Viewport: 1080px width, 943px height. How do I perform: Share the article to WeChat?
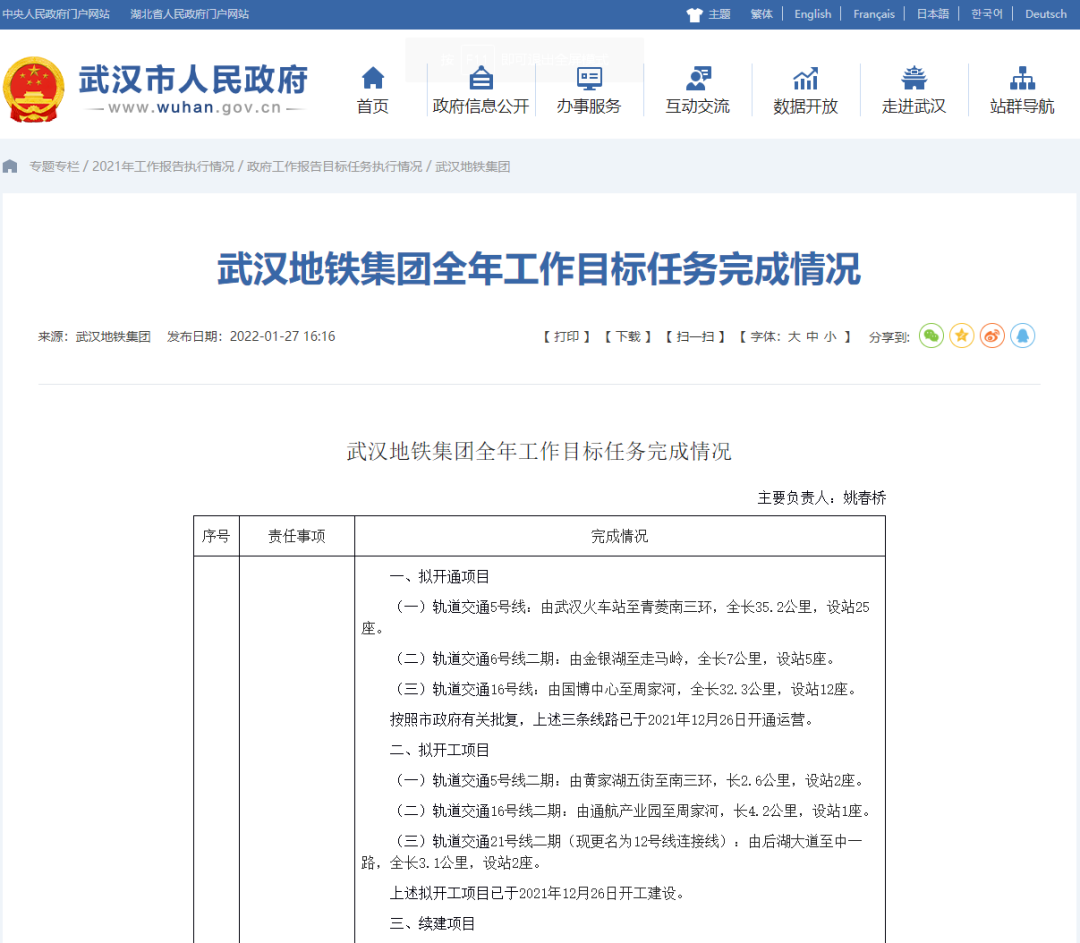click(x=931, y=336)
